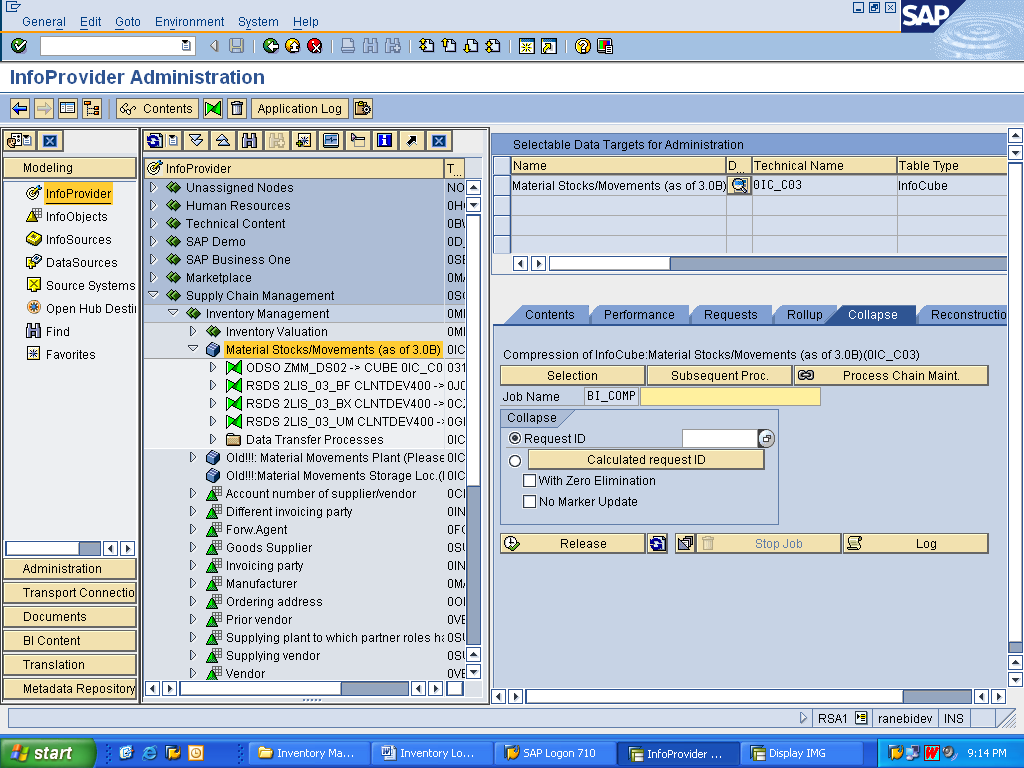
Task: Click the Refresh tree icon in InfoProvider toolbar
Action: [x=155, y=140]
